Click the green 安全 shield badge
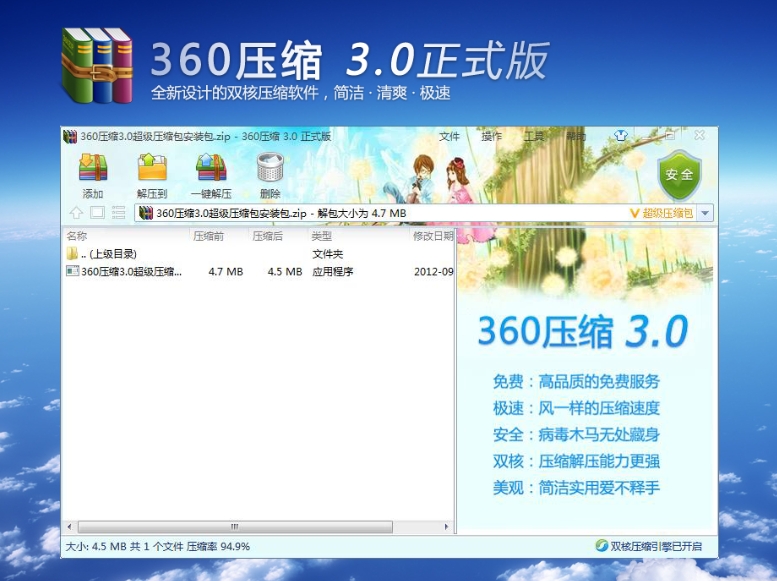Screen dimensions: 777x581 [679, 174]
